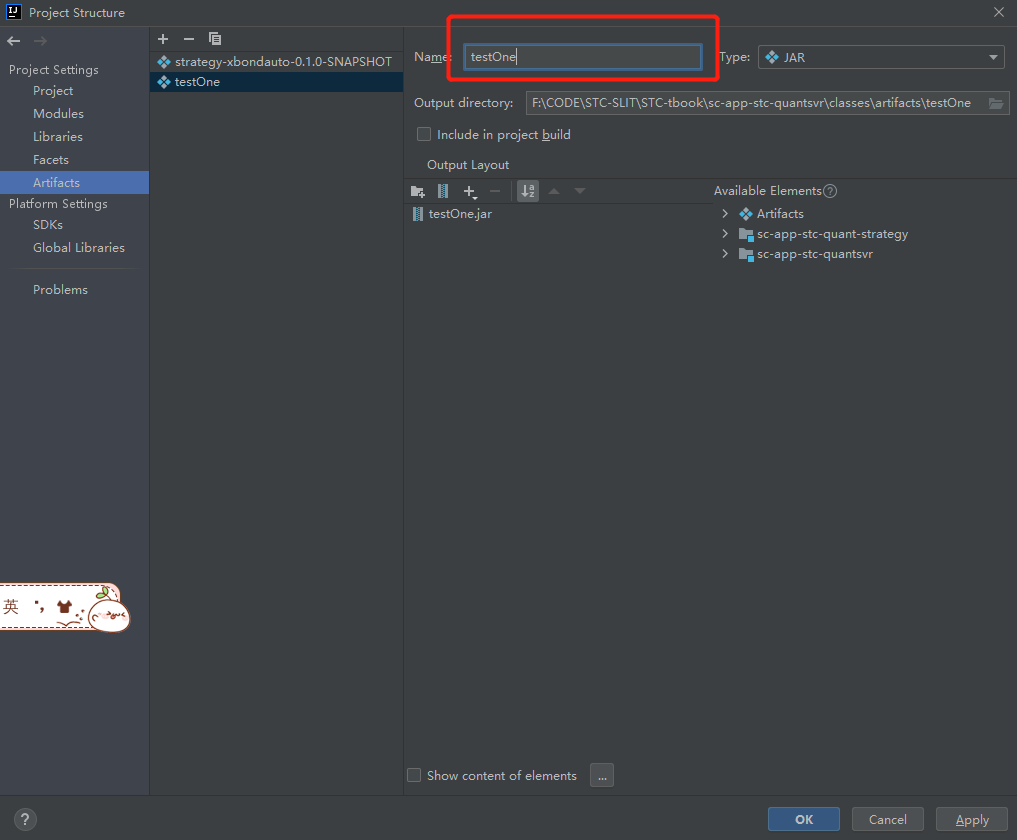Select strategy-xbondauto-0.1.0-SNAPSHOT artifact
Screen dimensions: 1017x840
click(276, 62)
